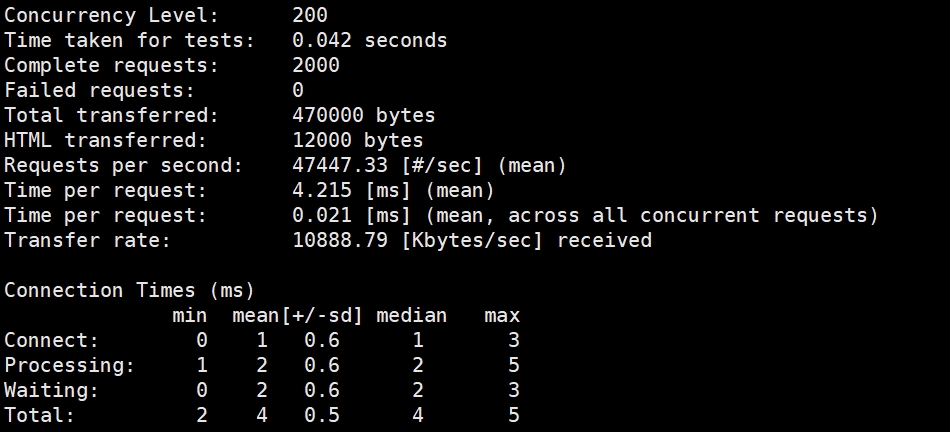Select the 'Connect:' row label
This screenshot has width=950, height=432.
click(x=51, y=340)
